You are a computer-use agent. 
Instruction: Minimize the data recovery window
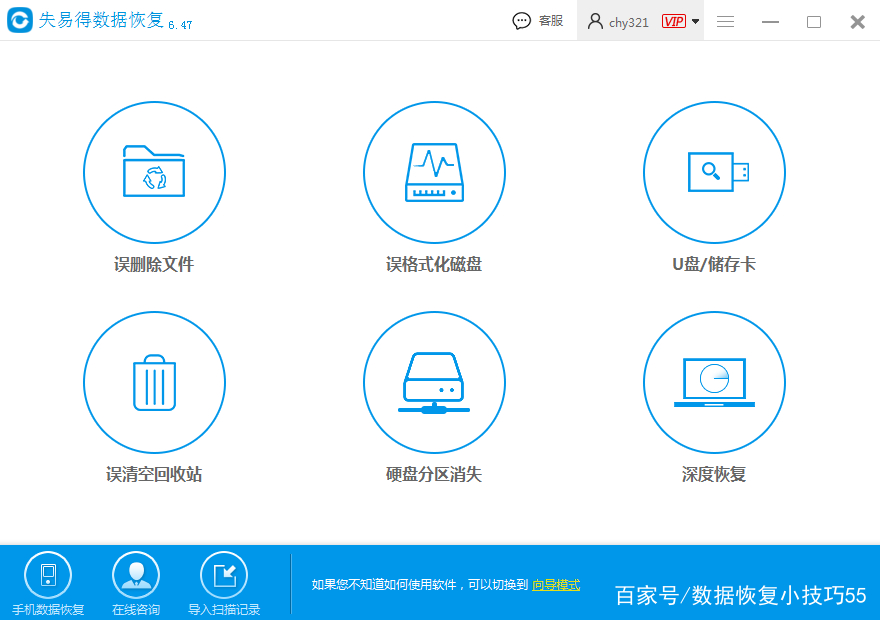770,22
